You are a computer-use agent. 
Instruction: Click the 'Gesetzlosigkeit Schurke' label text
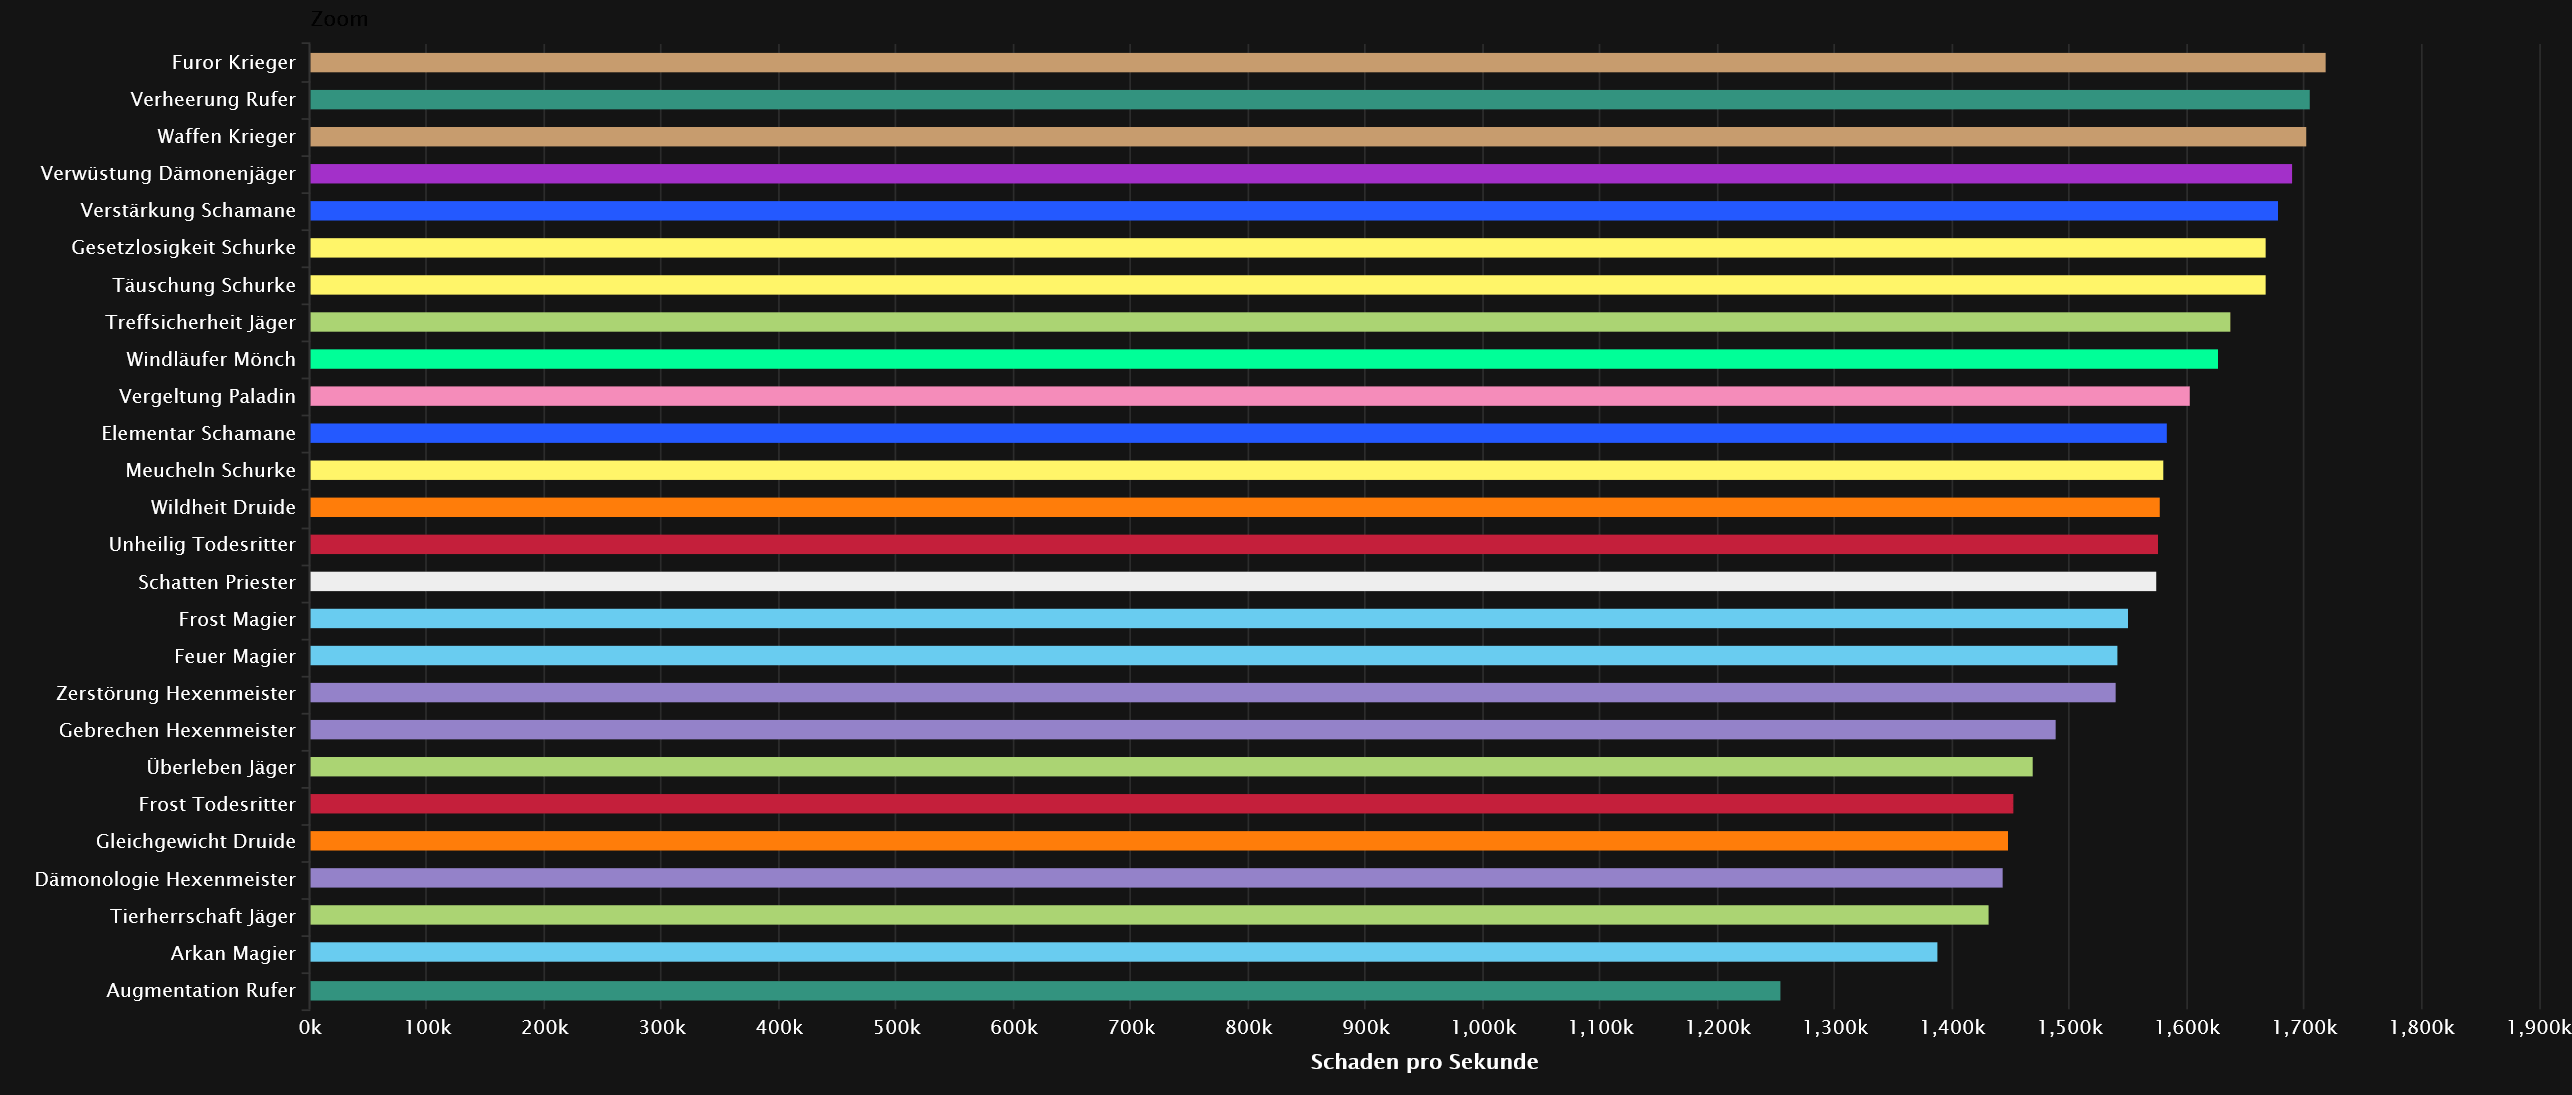[184, 248]
